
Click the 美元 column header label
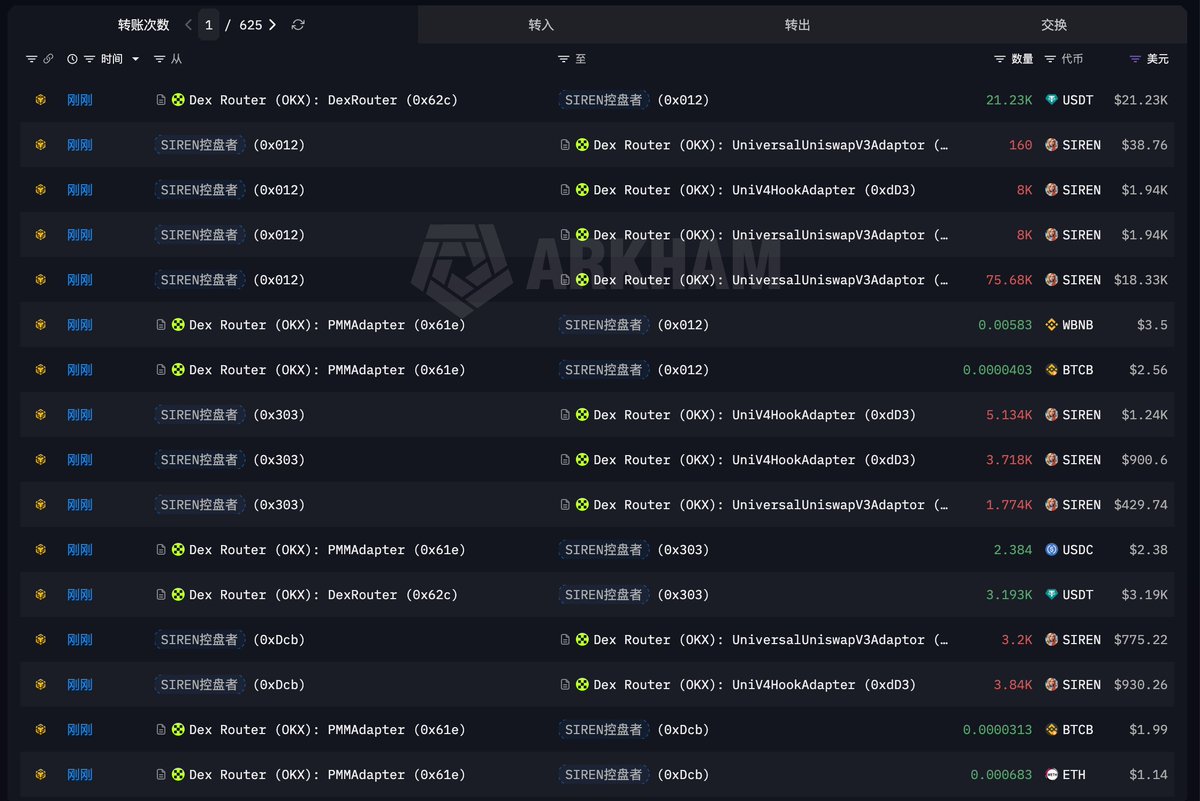pos(1157,60)
